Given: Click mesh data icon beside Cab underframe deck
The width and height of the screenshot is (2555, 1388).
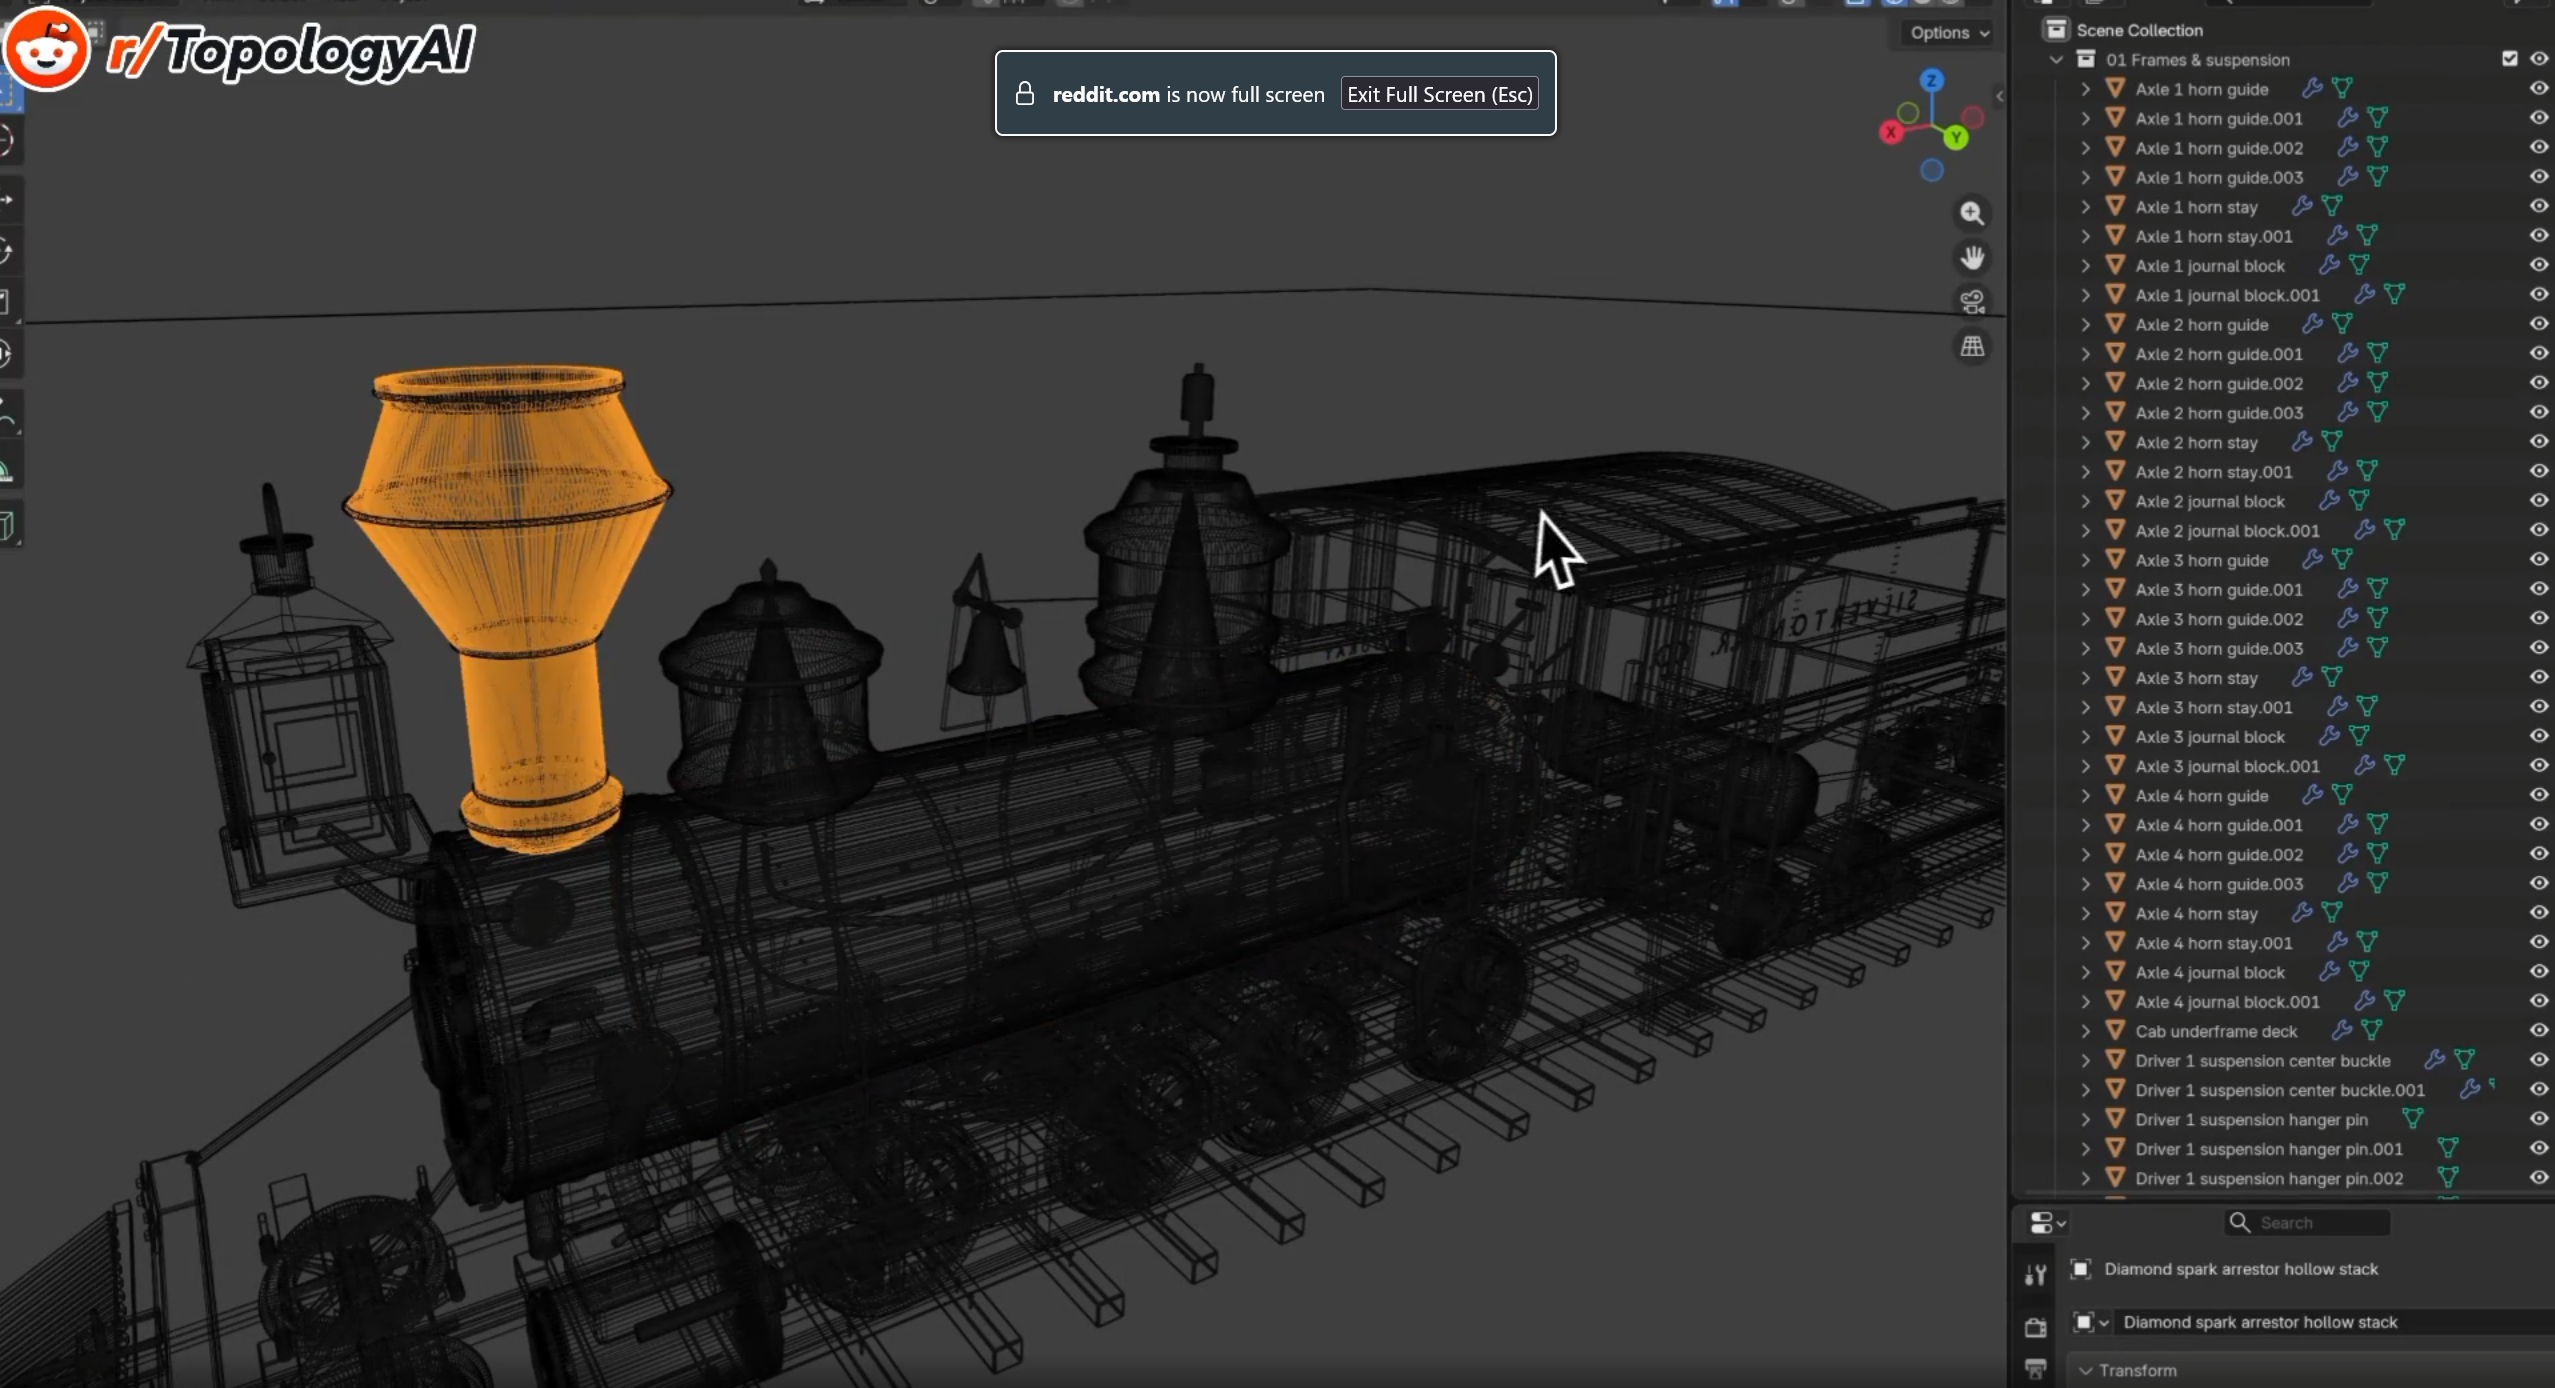Looking at the screenshot, I should 2370,1030.
